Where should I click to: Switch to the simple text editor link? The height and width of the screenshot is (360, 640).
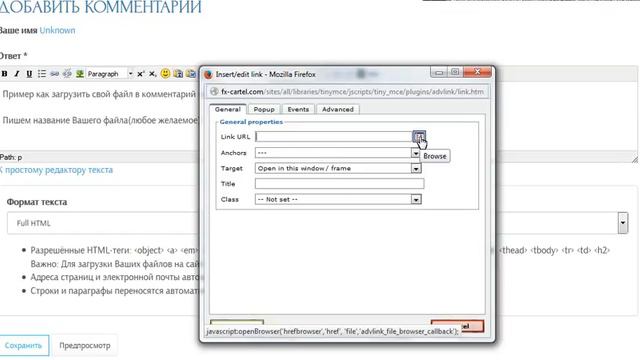56,170
